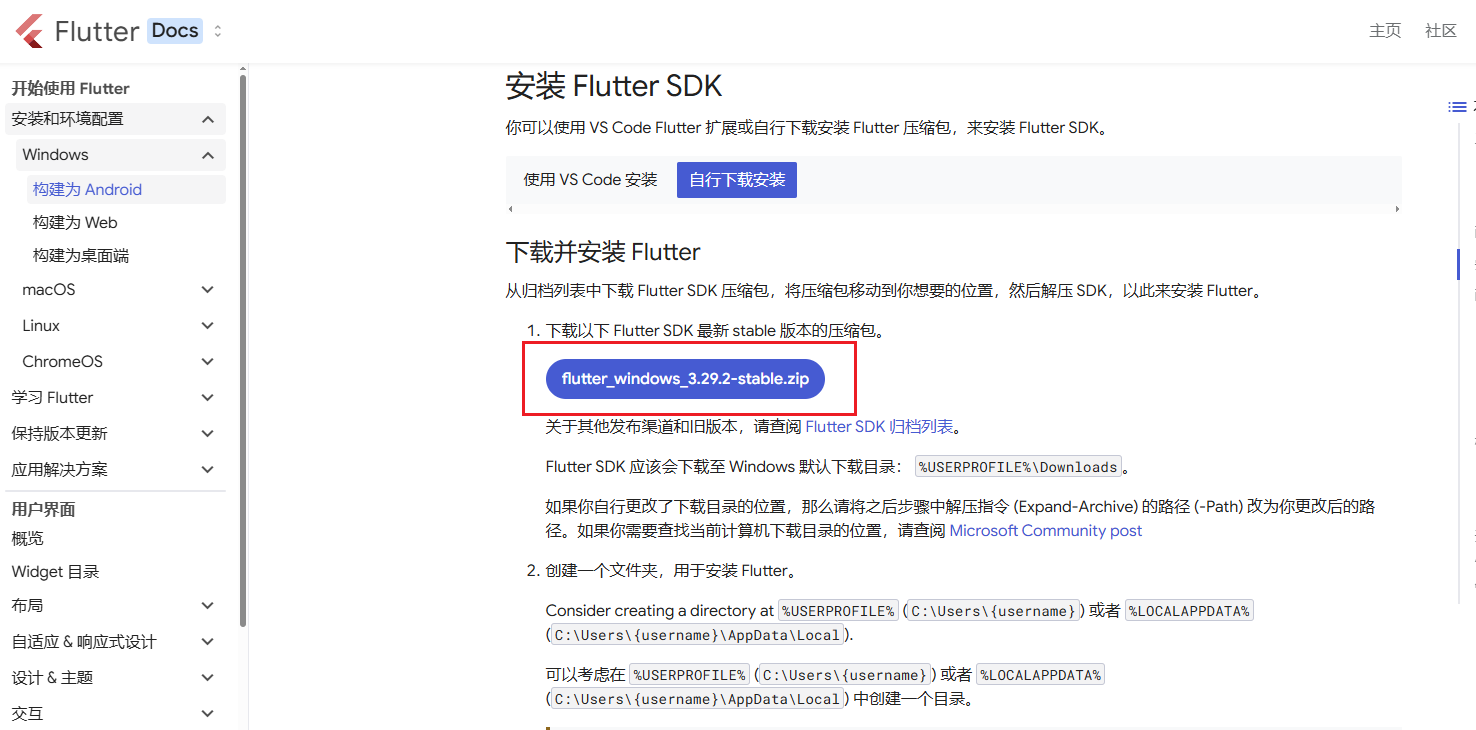Image resolution: width=1476 pixels, height=730 pixels.
Task: Click the 安装 Flutter SDK heading
Action: [x=614, y=86]
